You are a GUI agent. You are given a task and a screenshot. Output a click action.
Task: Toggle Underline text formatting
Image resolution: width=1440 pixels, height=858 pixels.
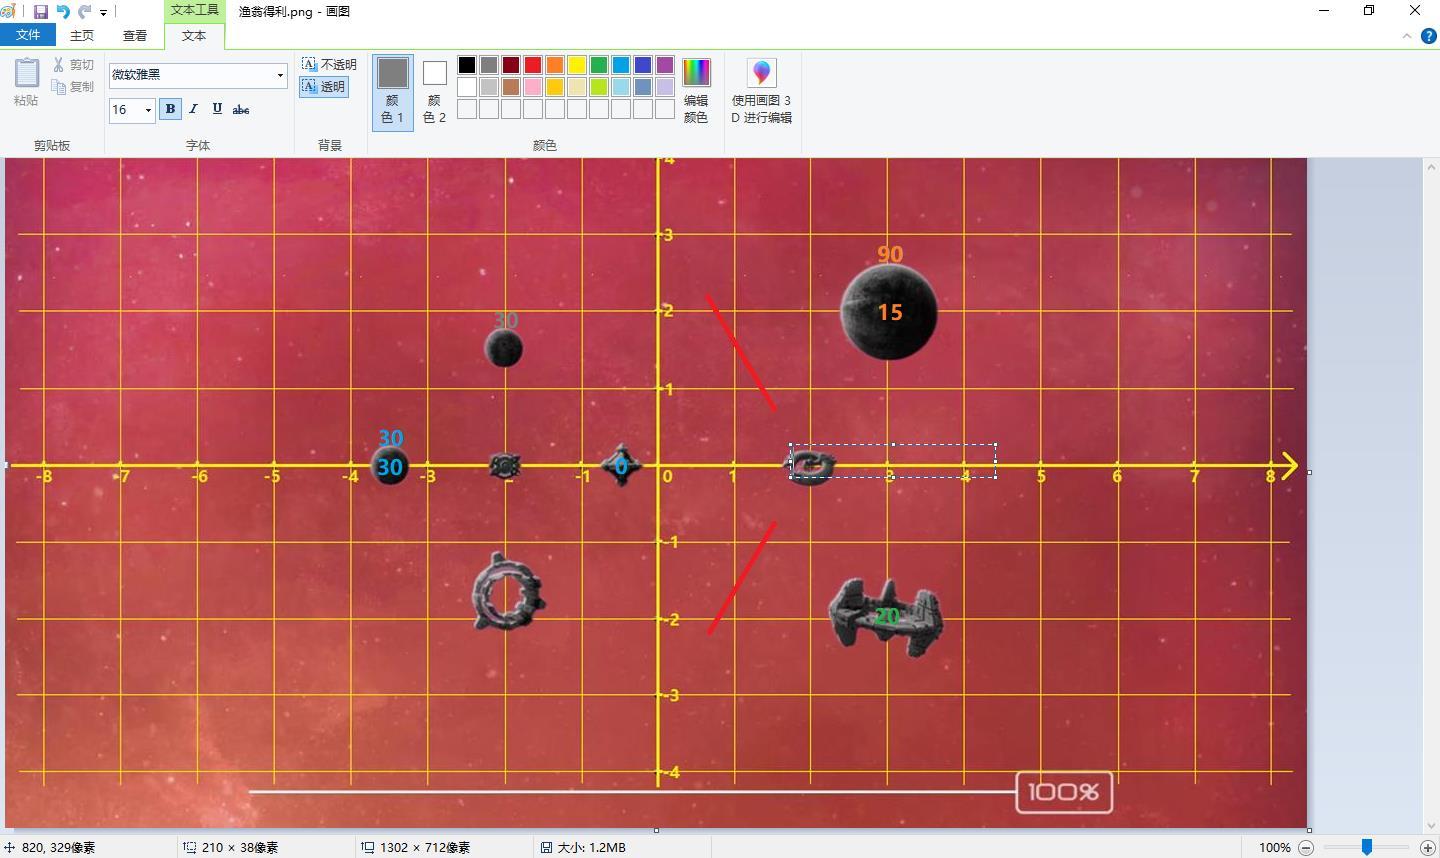pyautogui.click(x=217, y=109)
